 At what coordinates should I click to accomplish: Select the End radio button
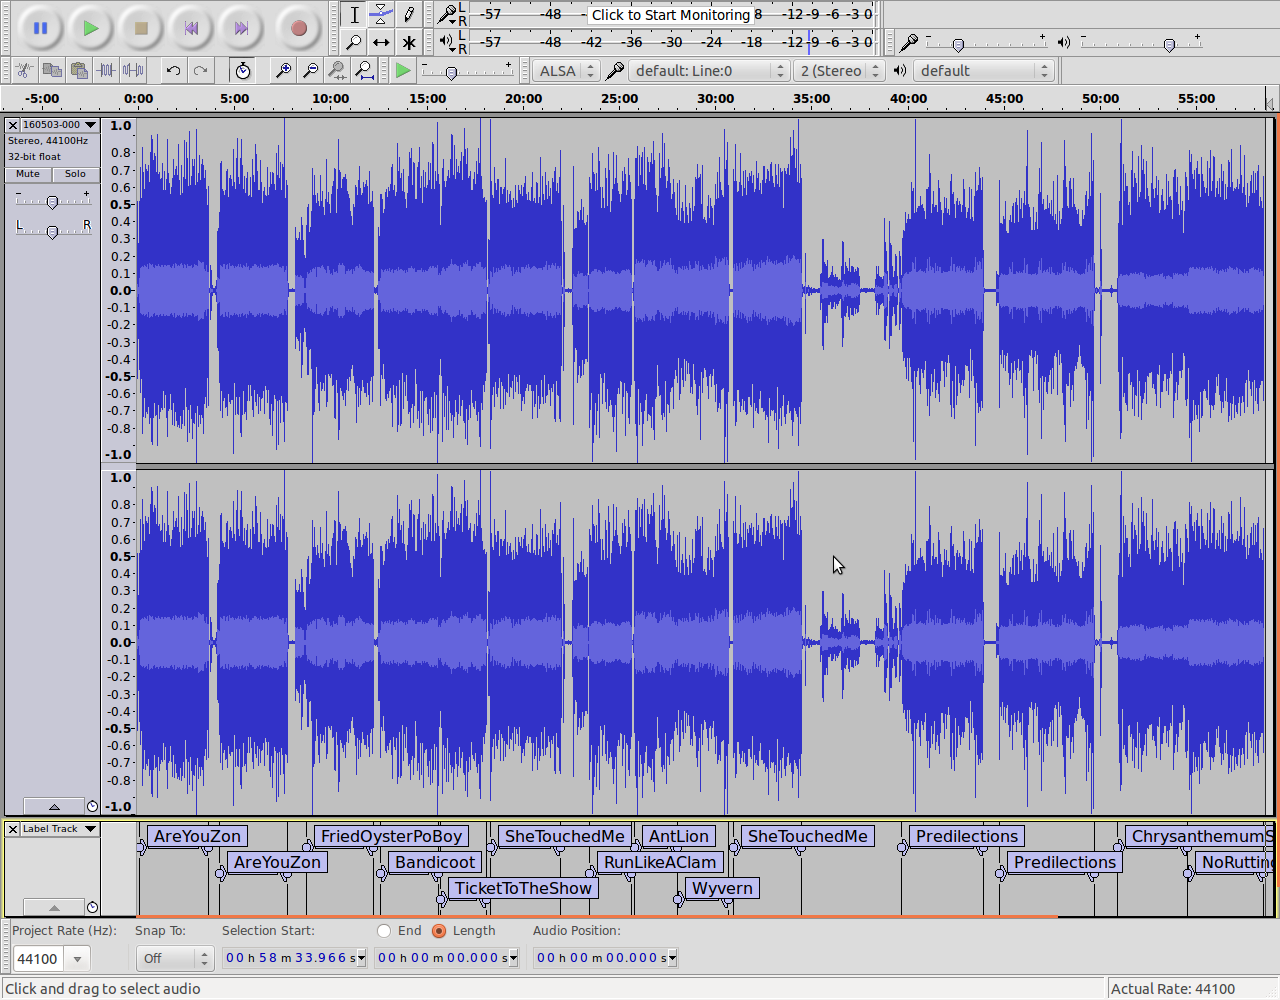[384, 931]
